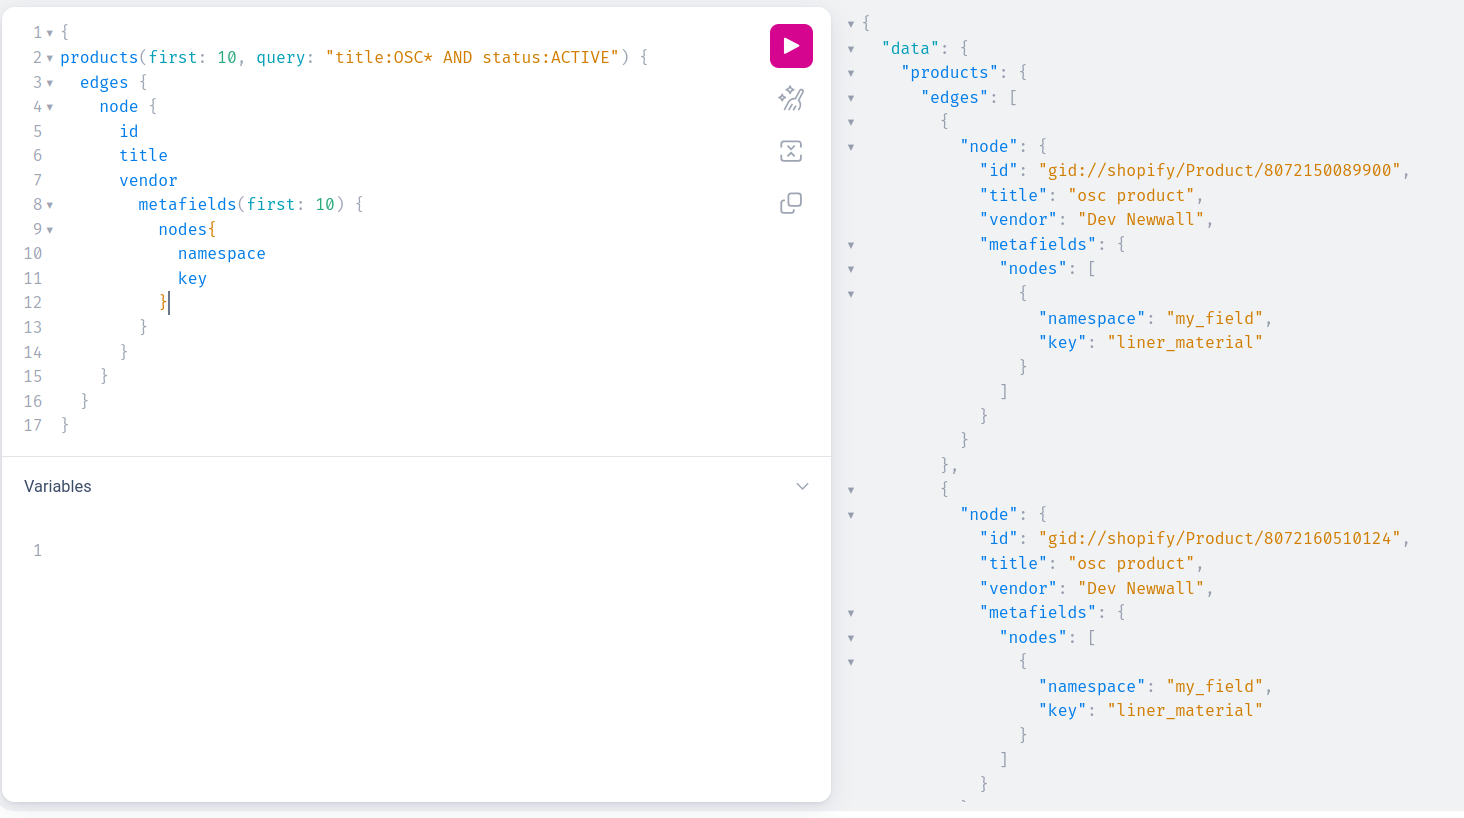Collapse the "data" object in the response
Viewport: 1464px width, 818px height.
click(x=851, y=49)
